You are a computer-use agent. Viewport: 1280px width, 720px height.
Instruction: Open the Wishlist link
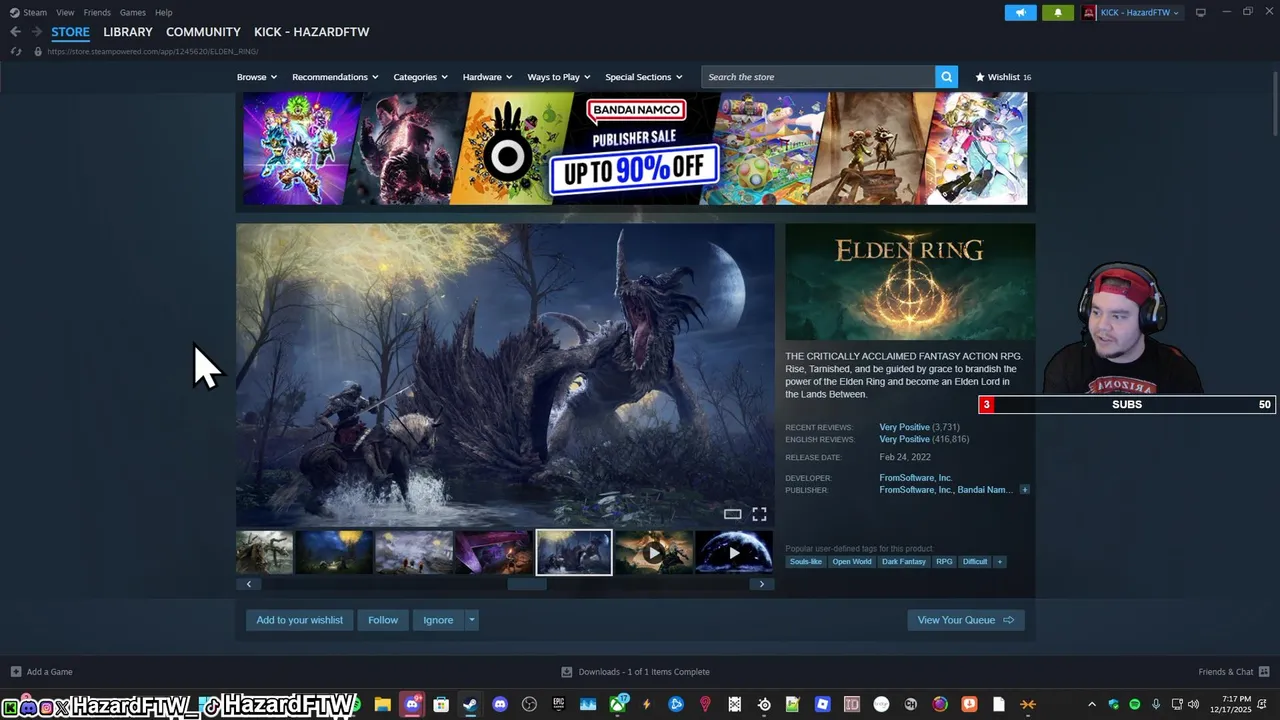1003,77
